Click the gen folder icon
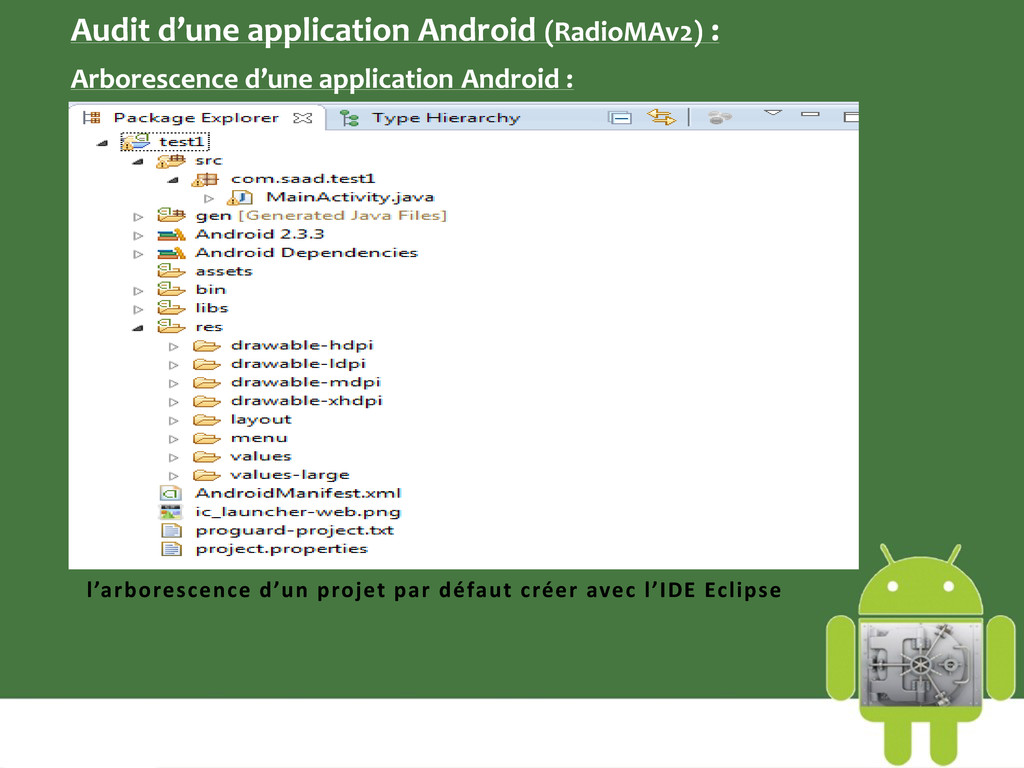Image resolution: width=1024 pixels, height=768 pixels. click(x=171, y=215)
